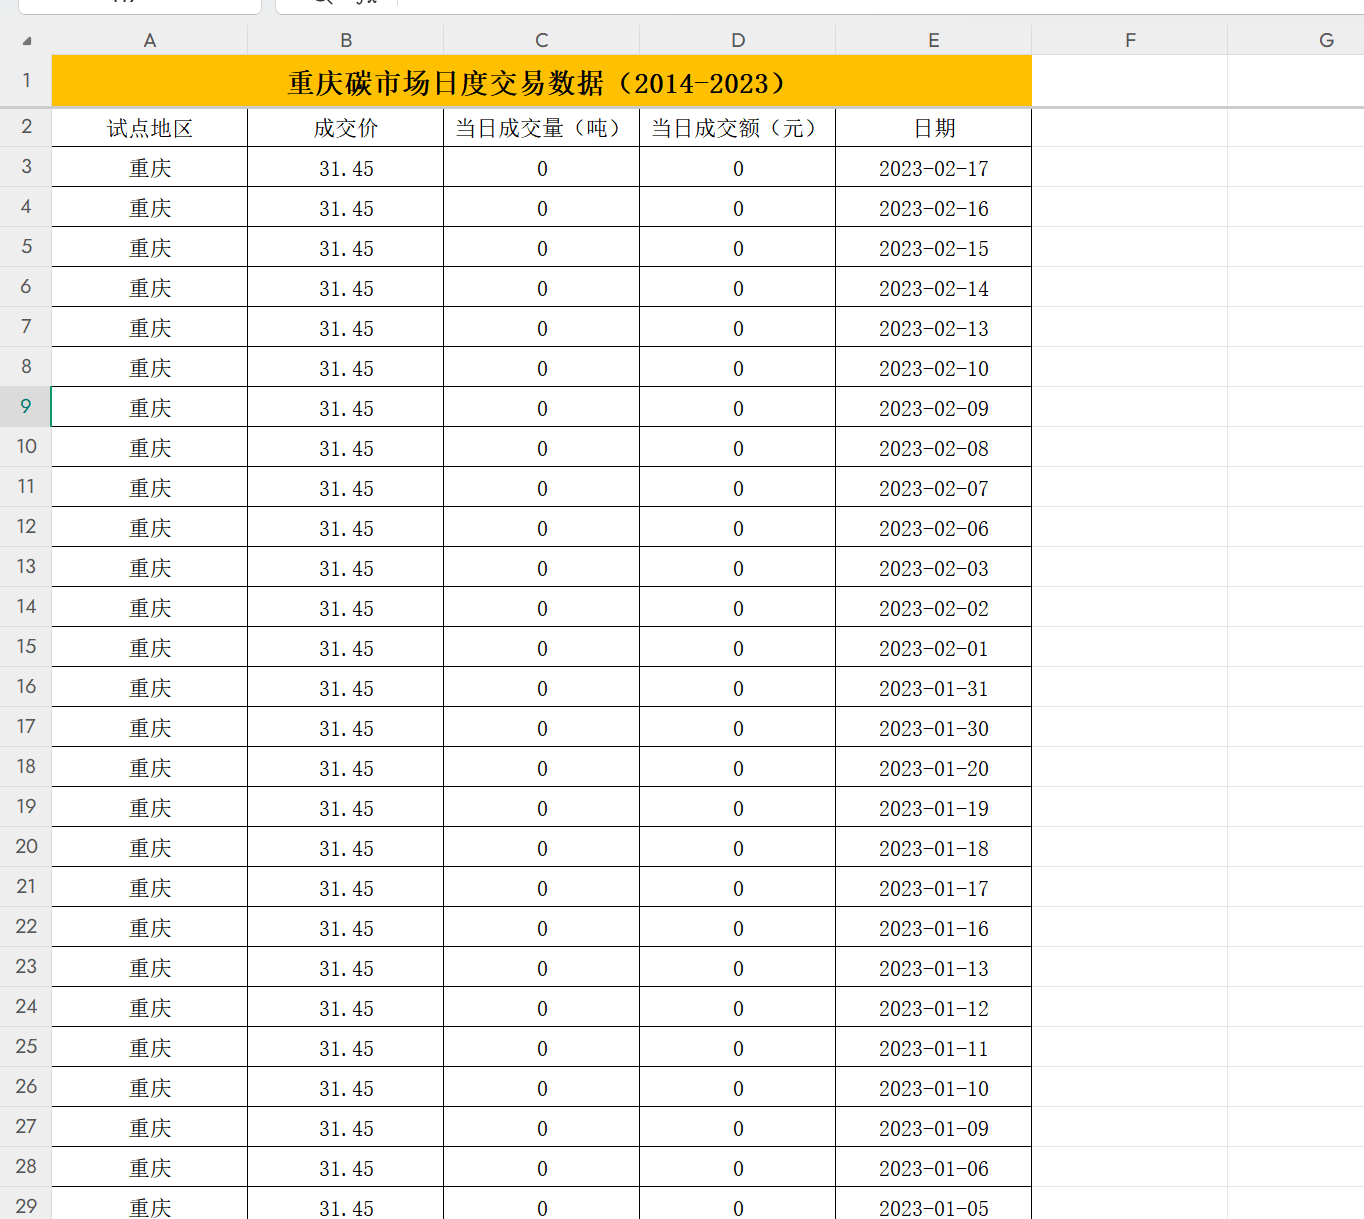This screenshot has width=1364, height=1219.
Task: Select the date cell 2023-02-01
Action: pyautogui.click(x=934, y=648)
